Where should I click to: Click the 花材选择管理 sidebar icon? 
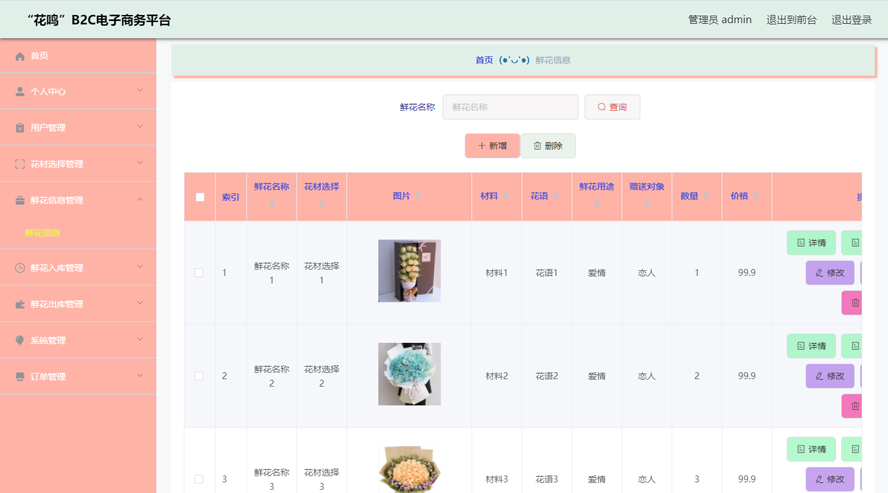coord(20,164)
